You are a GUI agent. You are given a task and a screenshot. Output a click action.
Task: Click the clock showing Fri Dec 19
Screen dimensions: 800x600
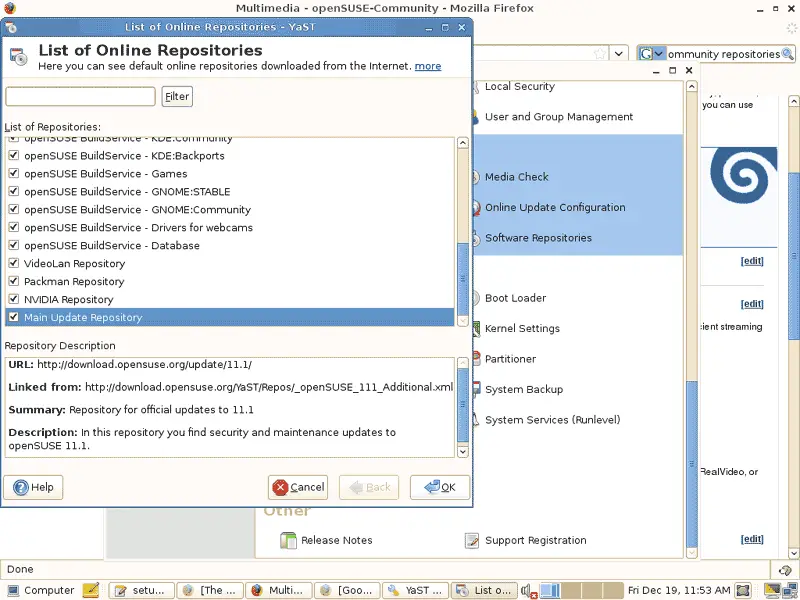click(679, 590)
